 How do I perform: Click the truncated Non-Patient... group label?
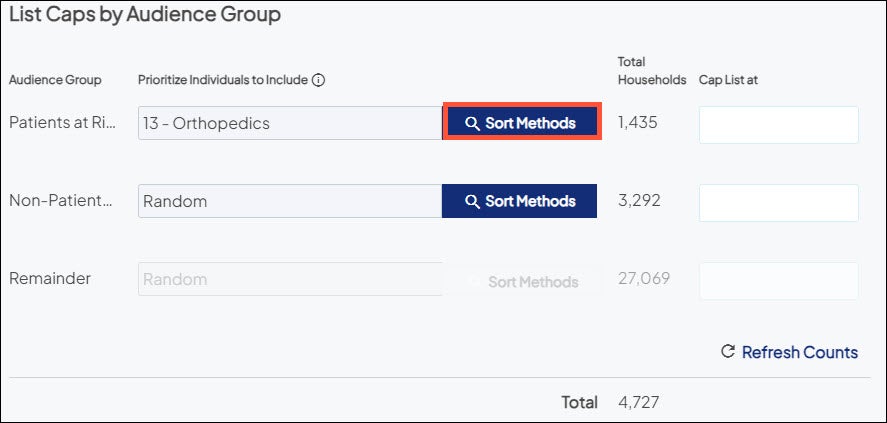pyautogui.click(x=62, y=201)
